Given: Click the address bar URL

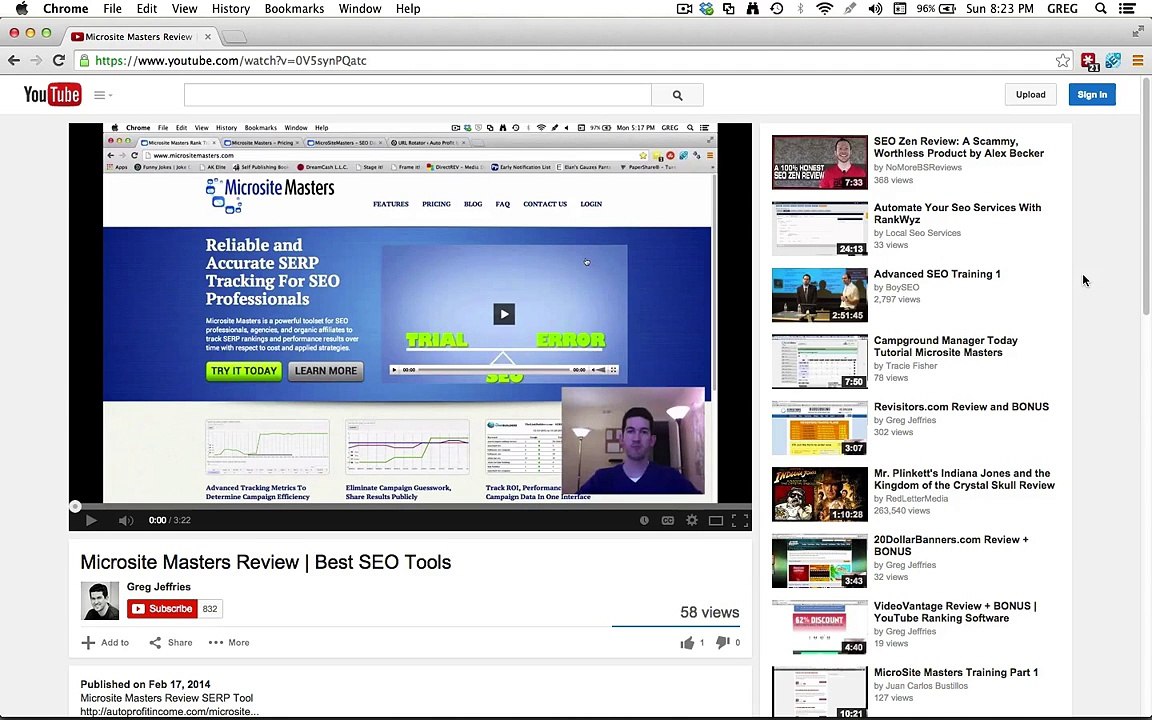Looking at the screenshot, I should click(x=231, y=60).
